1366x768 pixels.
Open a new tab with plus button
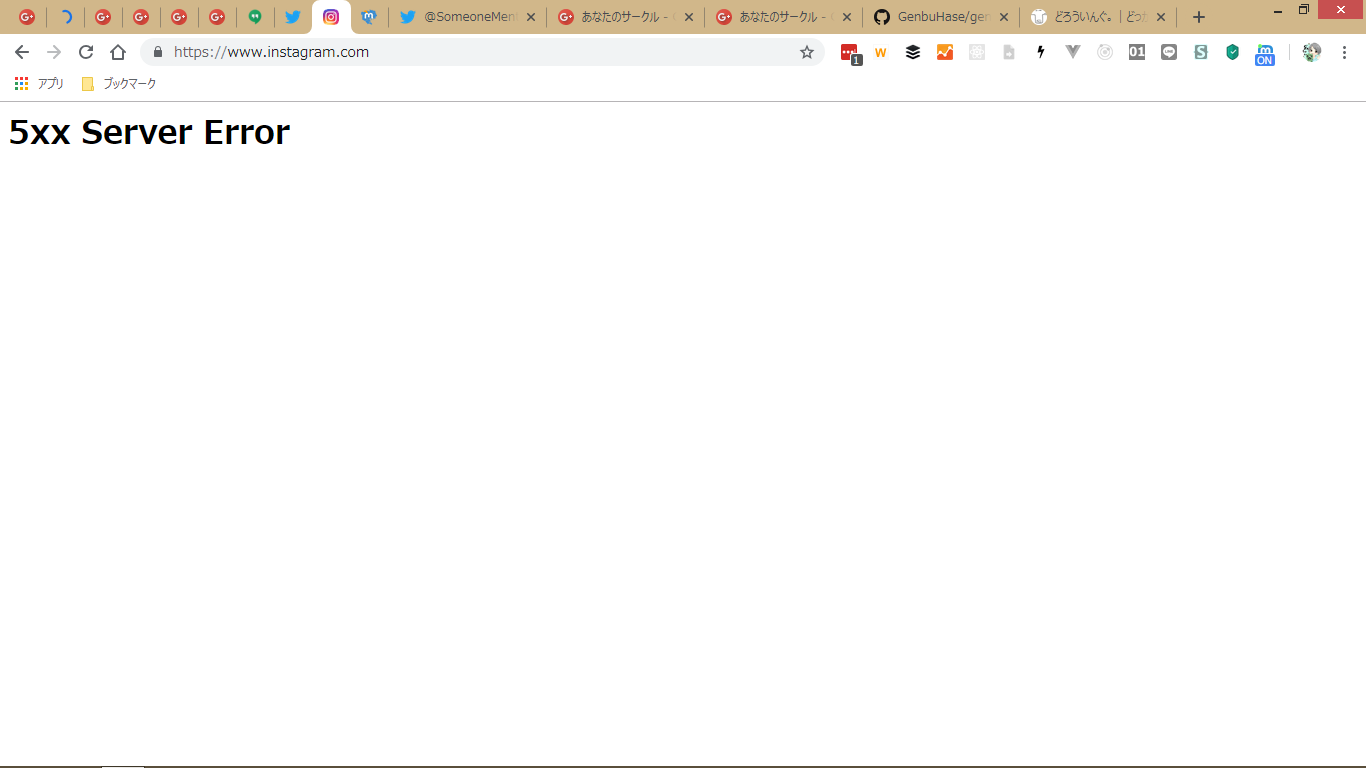(x=1199, y=17)
